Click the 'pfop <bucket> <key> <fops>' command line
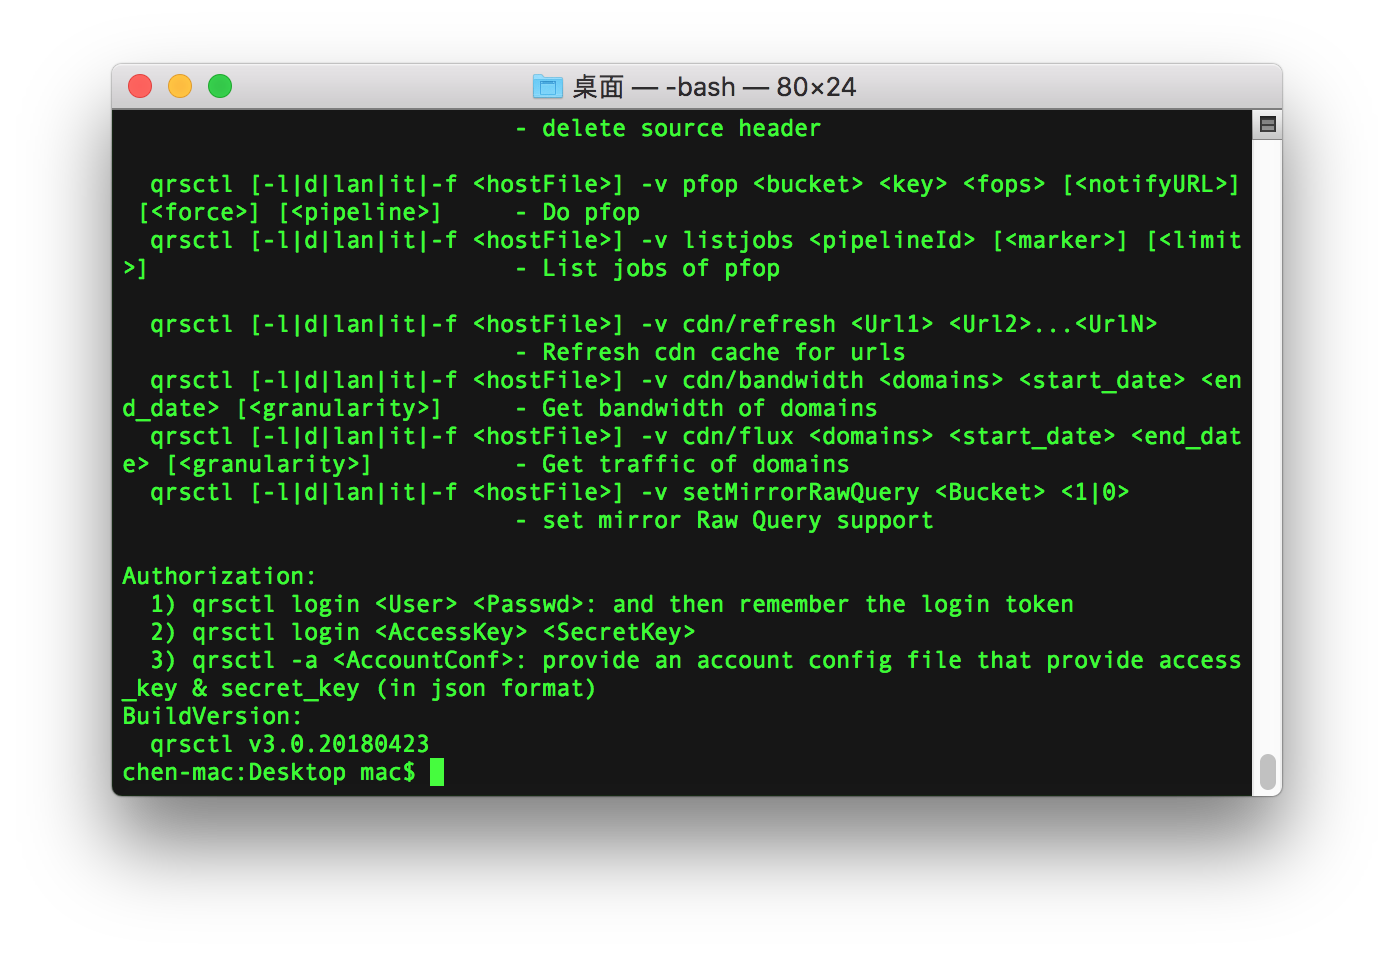Viewport: 1394px width, 956px height. [x=696, y=184]
